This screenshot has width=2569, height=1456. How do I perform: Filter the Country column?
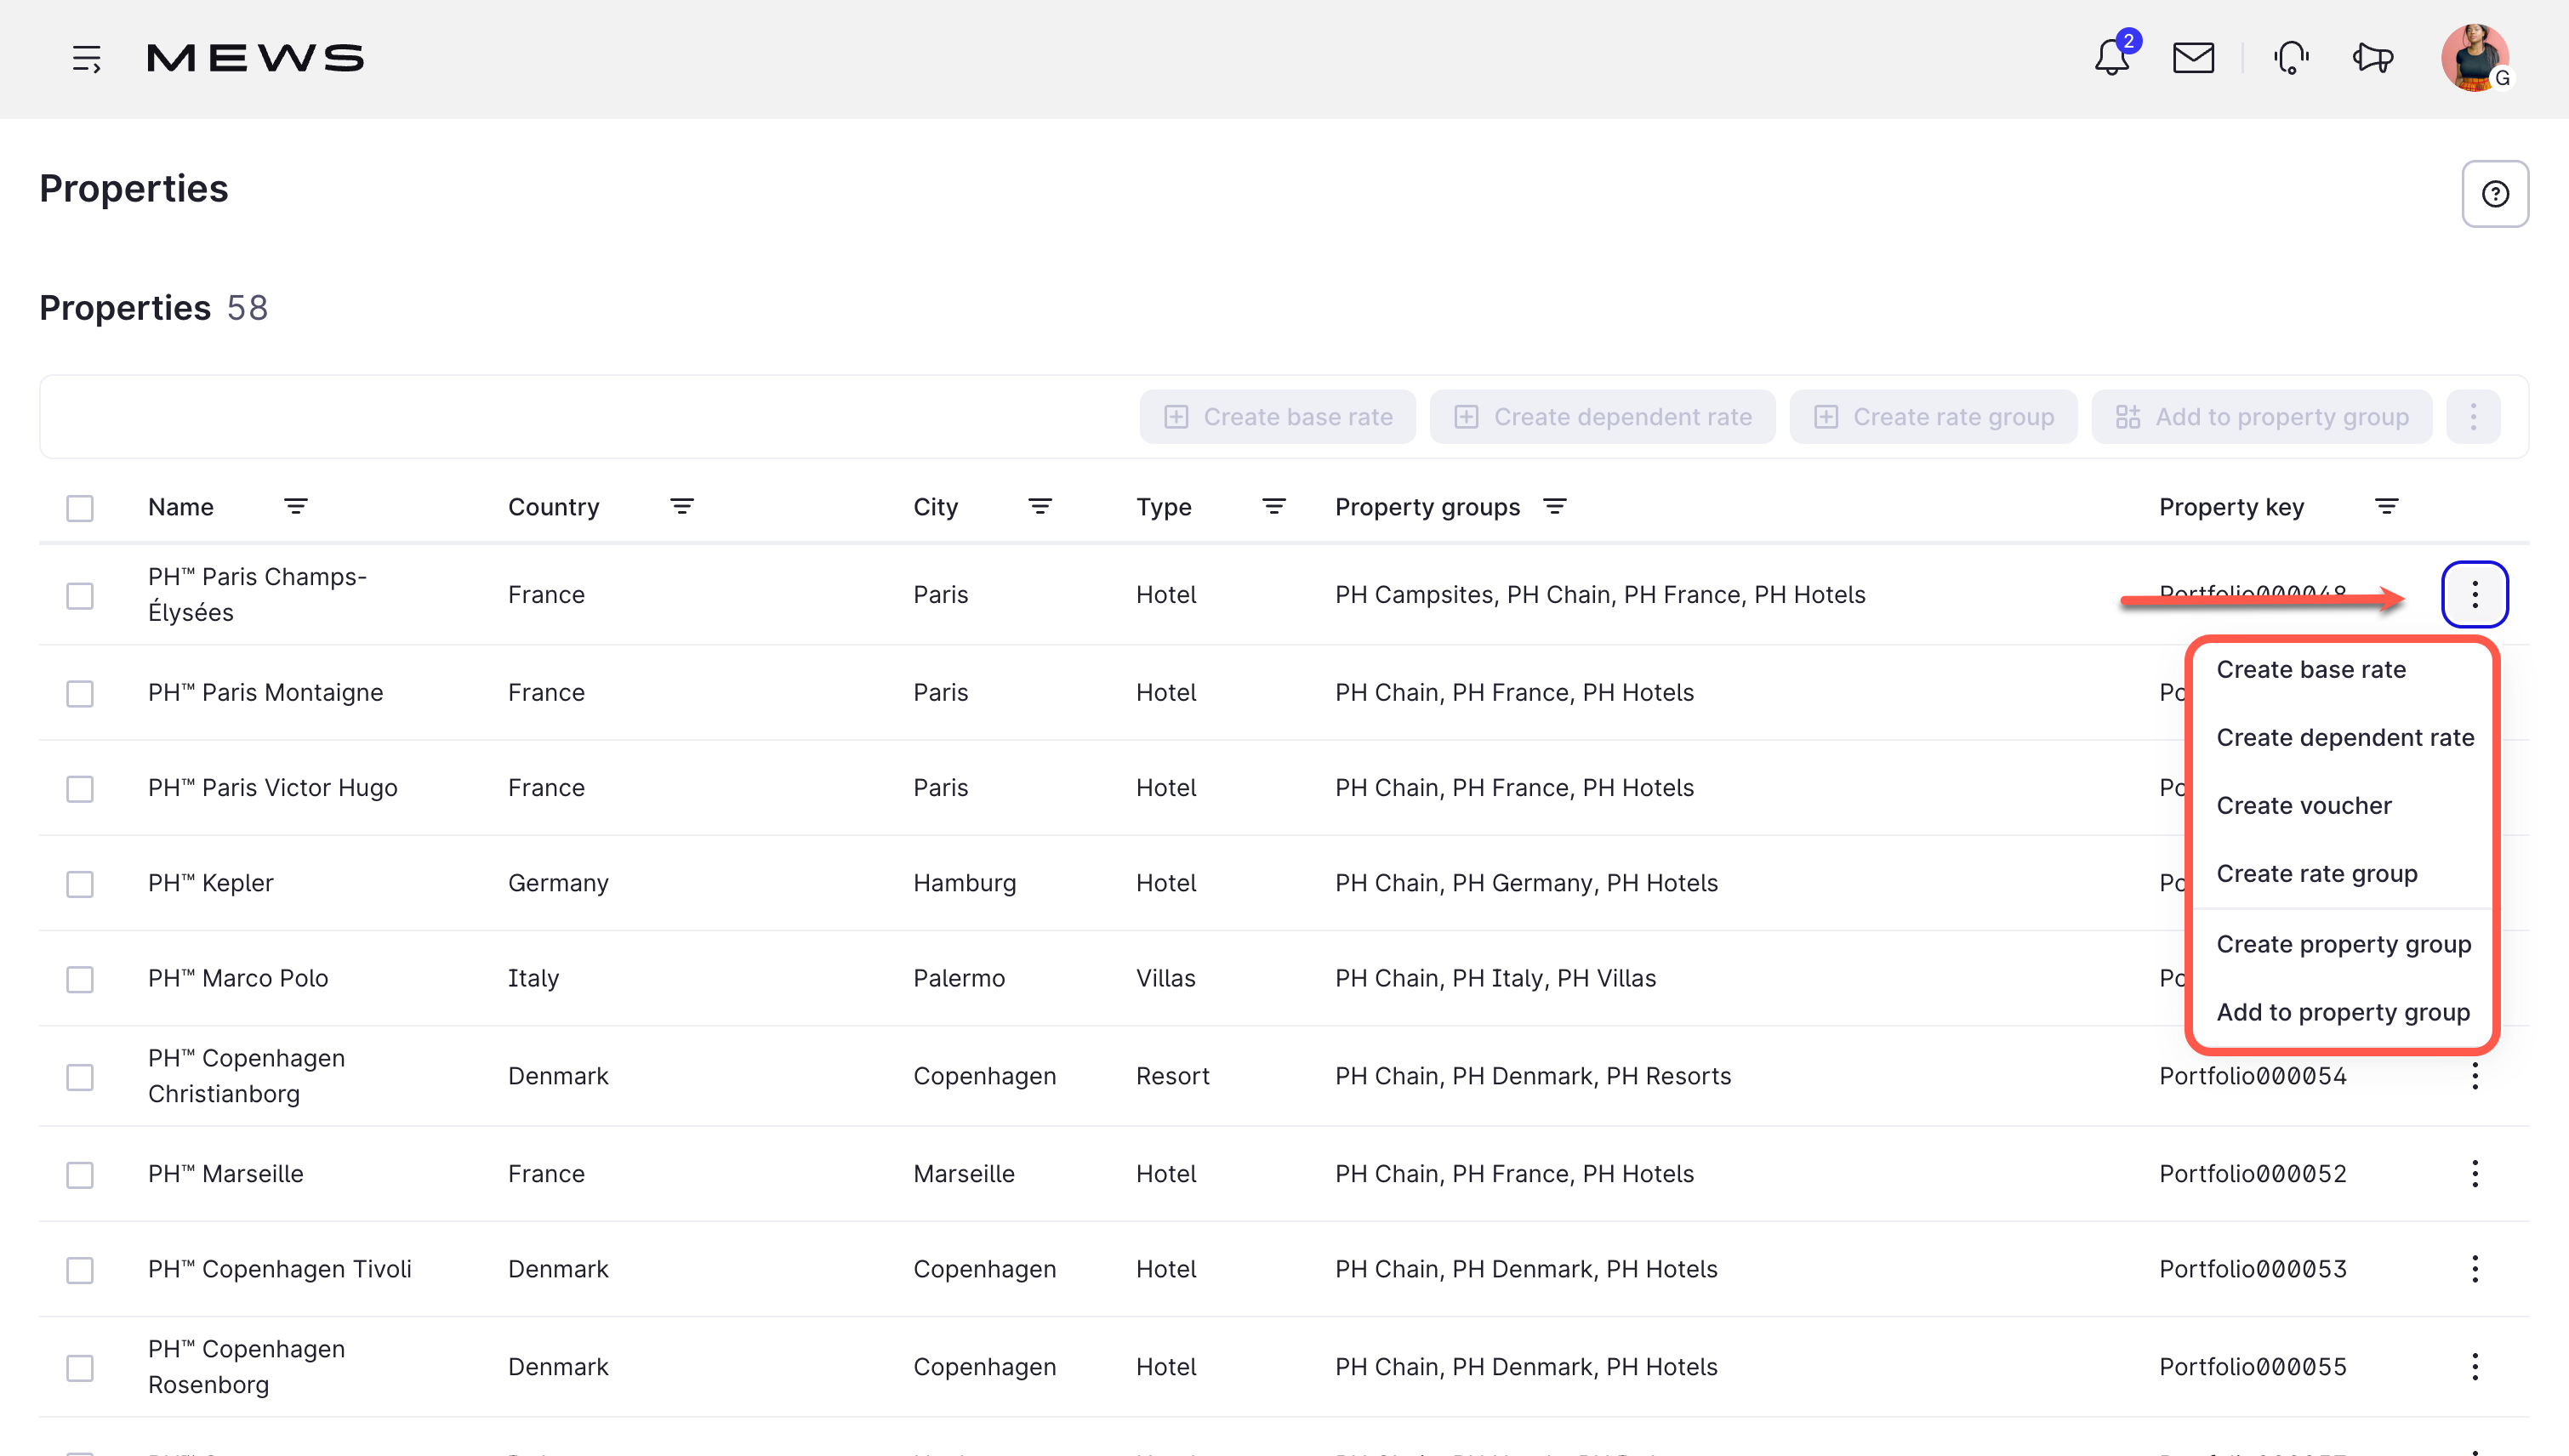[x=682, y=507]
